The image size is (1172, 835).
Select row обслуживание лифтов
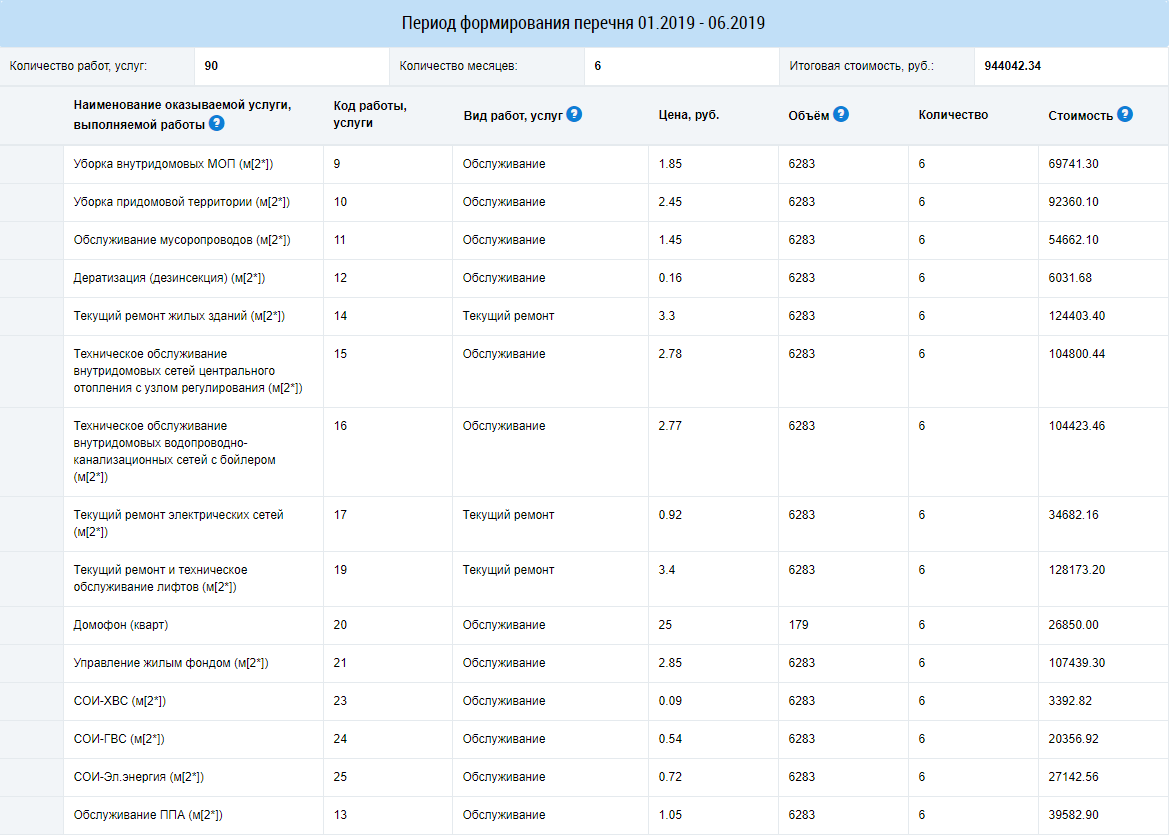[x=585, y=579]
